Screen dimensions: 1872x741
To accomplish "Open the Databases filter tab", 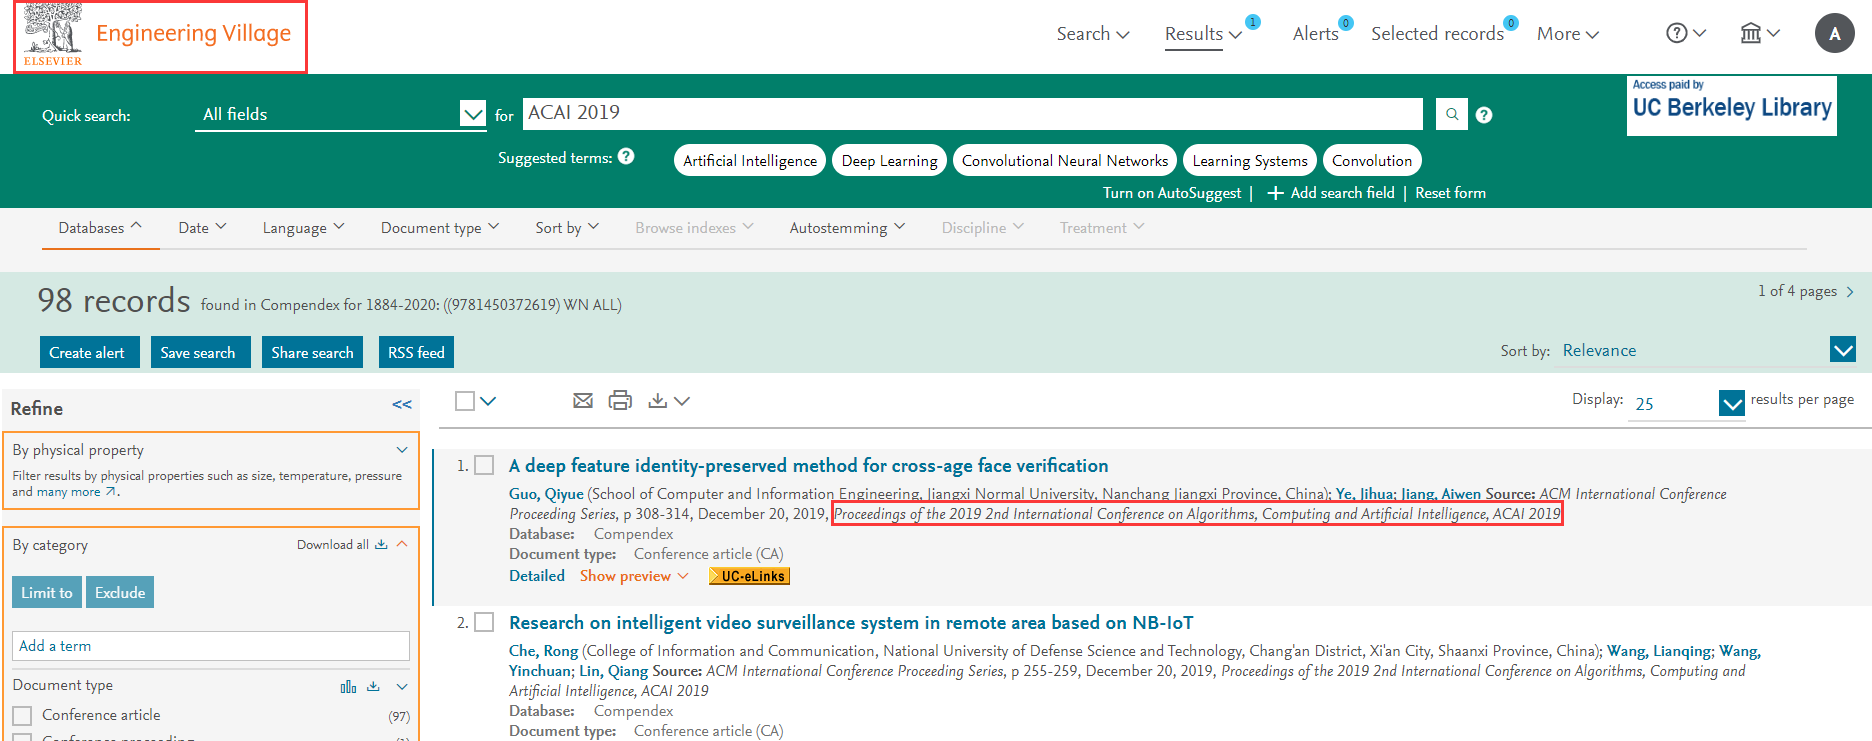I will tap(99, 228).
